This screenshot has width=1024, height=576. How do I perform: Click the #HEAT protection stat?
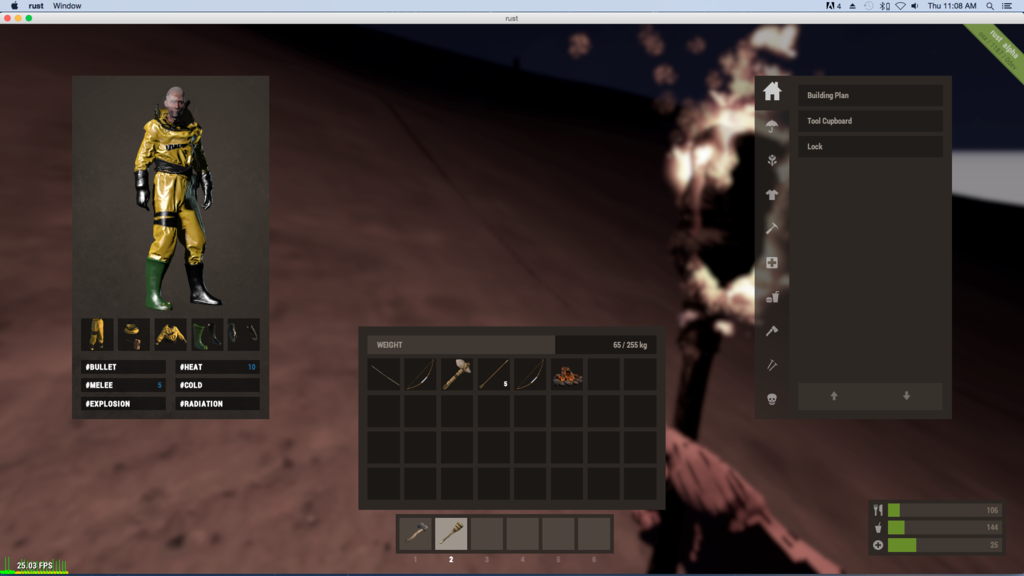(x=217, y=367)
